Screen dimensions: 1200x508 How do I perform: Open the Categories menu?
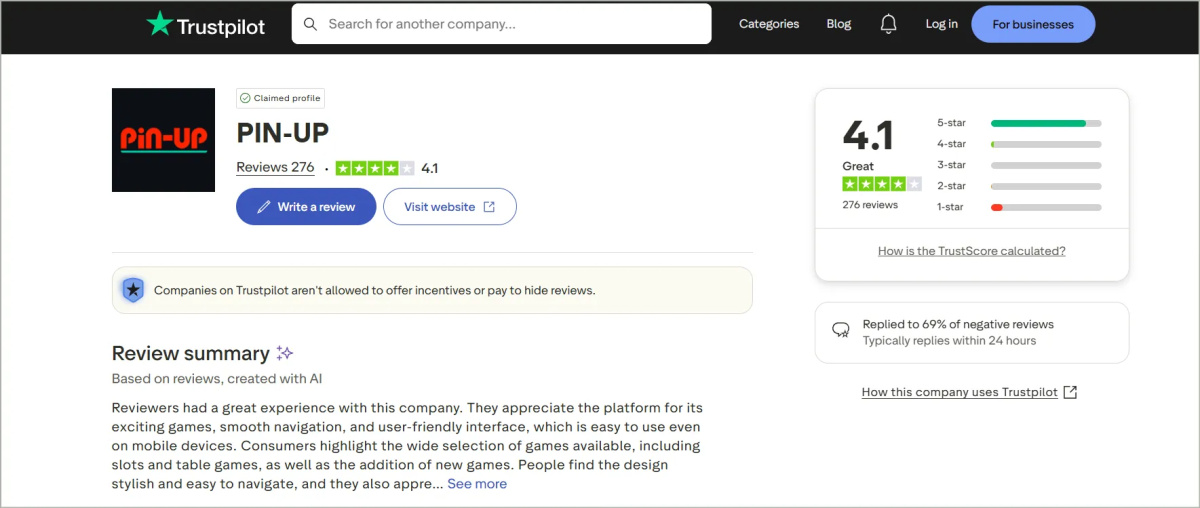tap(768, 24)
